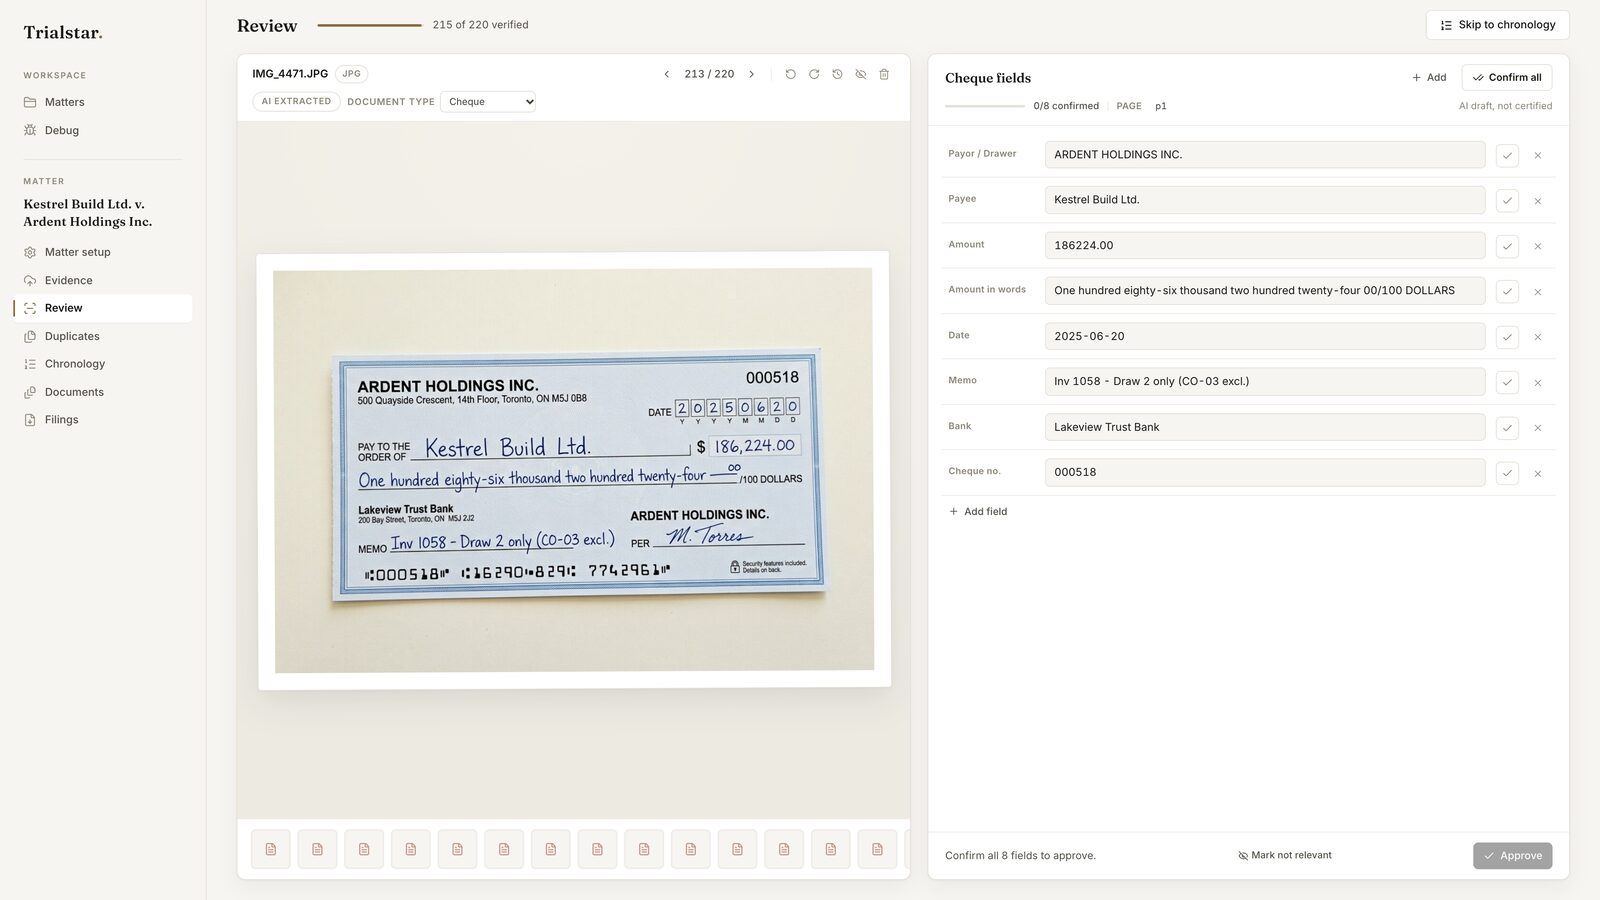Edit the Cheque no. input 000518

click(x=1265, y=472)
